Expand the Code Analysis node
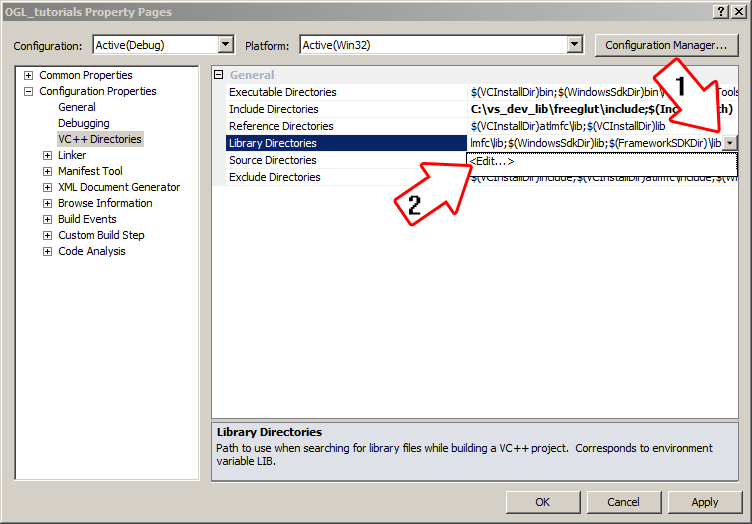This screenshot has width=752, height=524. click(x=47, y=251)
